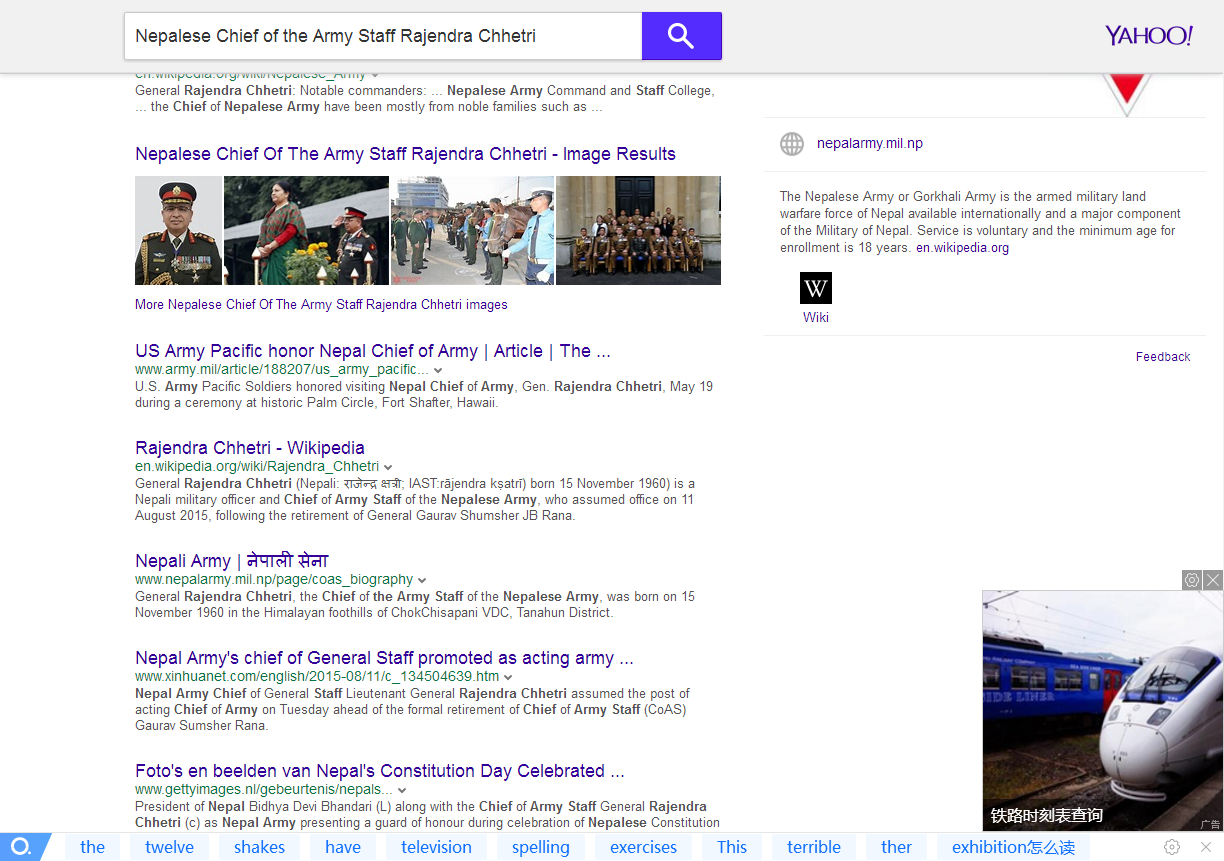Viewport: 1224px width, 861px height.
Task: Click www.gettyimages.nl URL text
Action: point(264,790)
